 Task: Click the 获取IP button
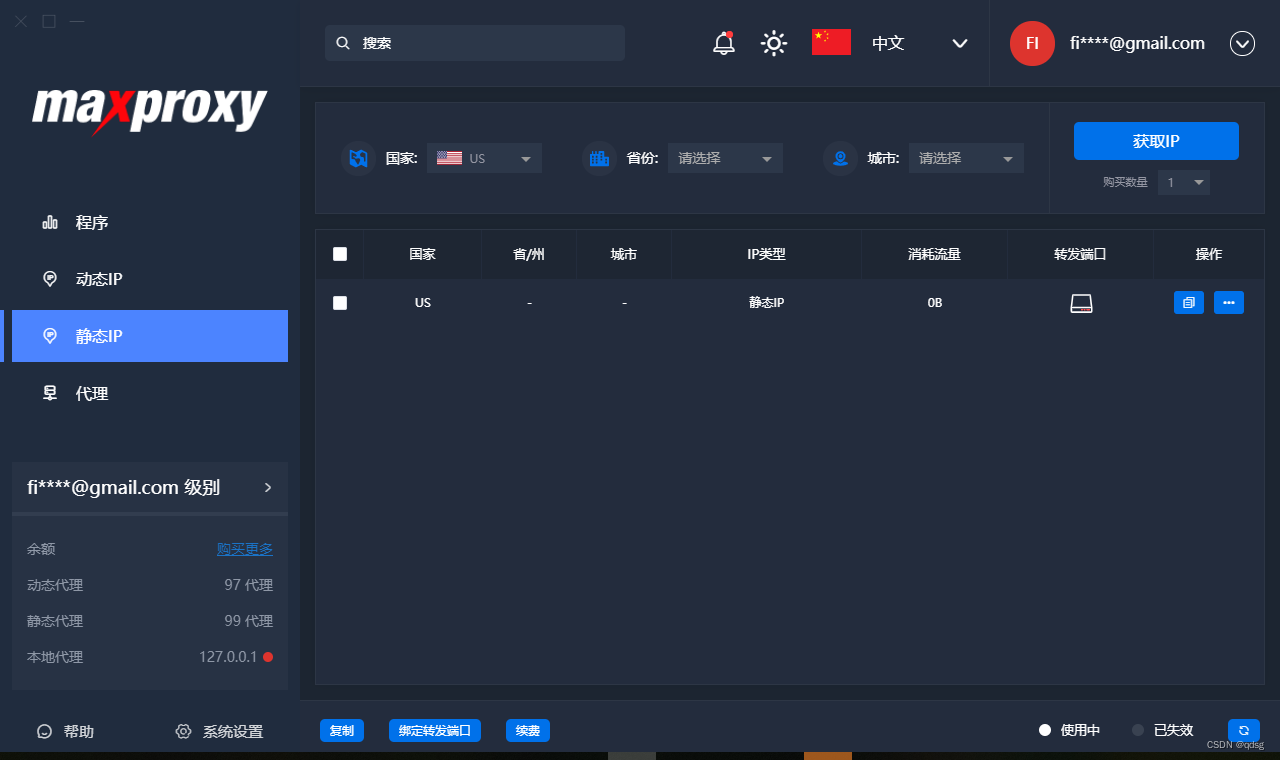[1156, 141]
